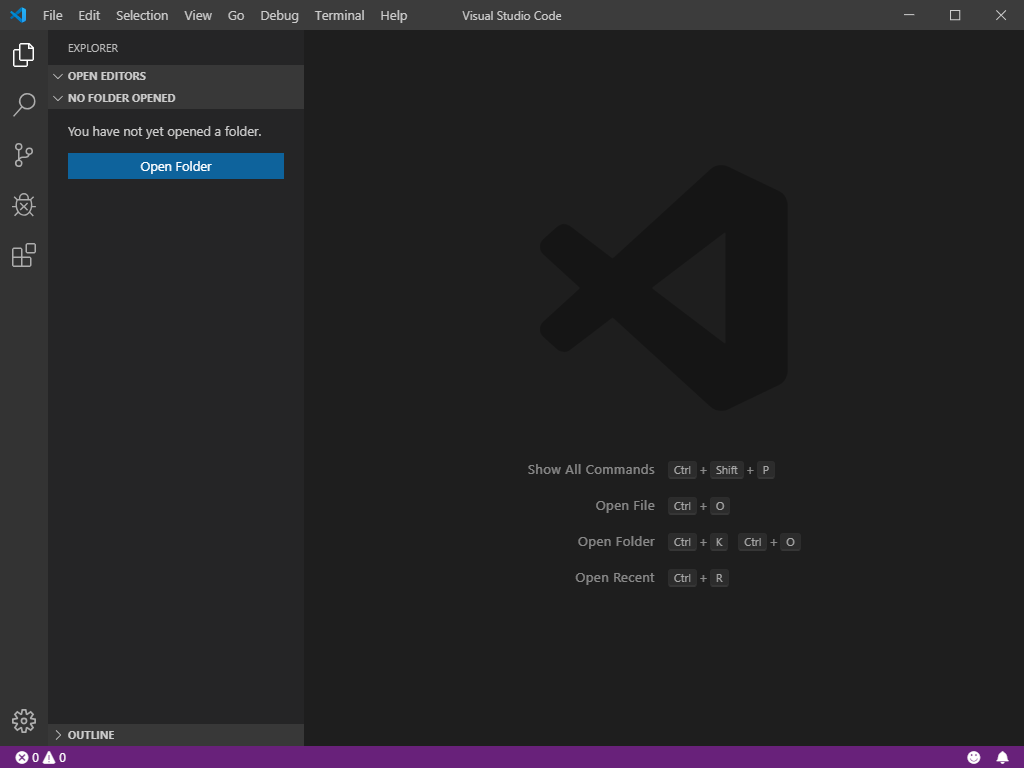Click the R key label of Open Recent
This screenshot has width=1024, height=768.
(719, 578)
